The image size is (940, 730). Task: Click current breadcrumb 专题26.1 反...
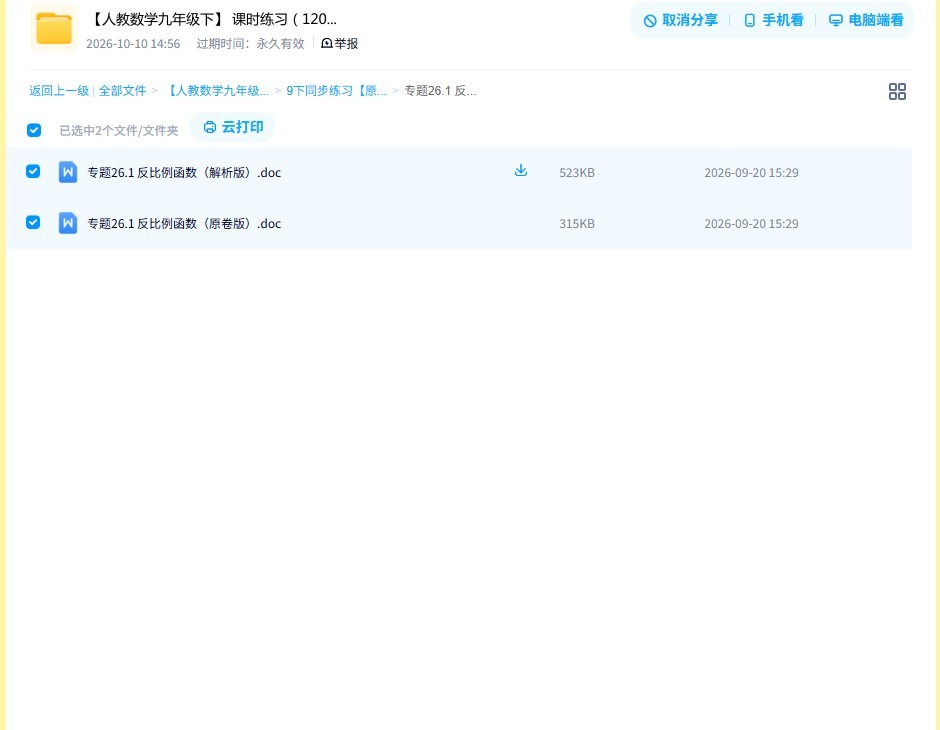click(440, 91)
